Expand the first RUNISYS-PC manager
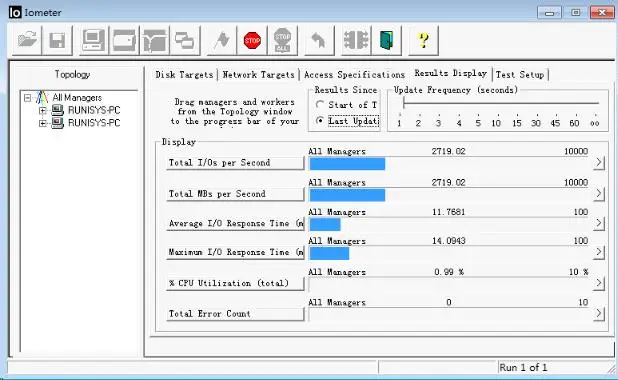 [43, 110]
